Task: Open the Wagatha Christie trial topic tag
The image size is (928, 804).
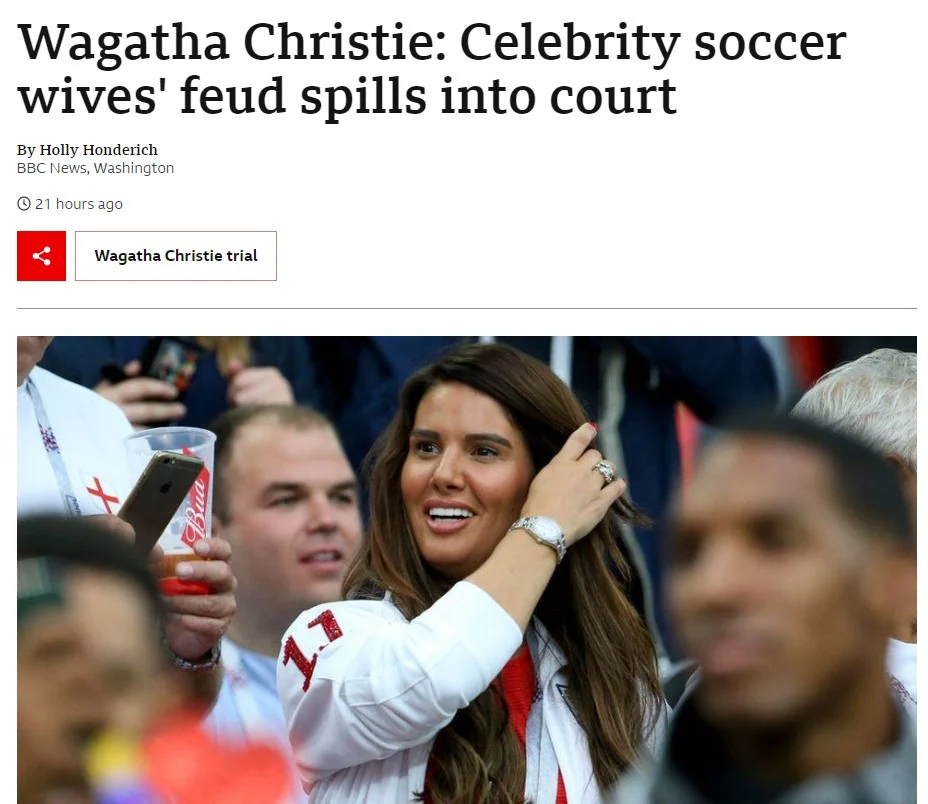Action: [176, 256]
